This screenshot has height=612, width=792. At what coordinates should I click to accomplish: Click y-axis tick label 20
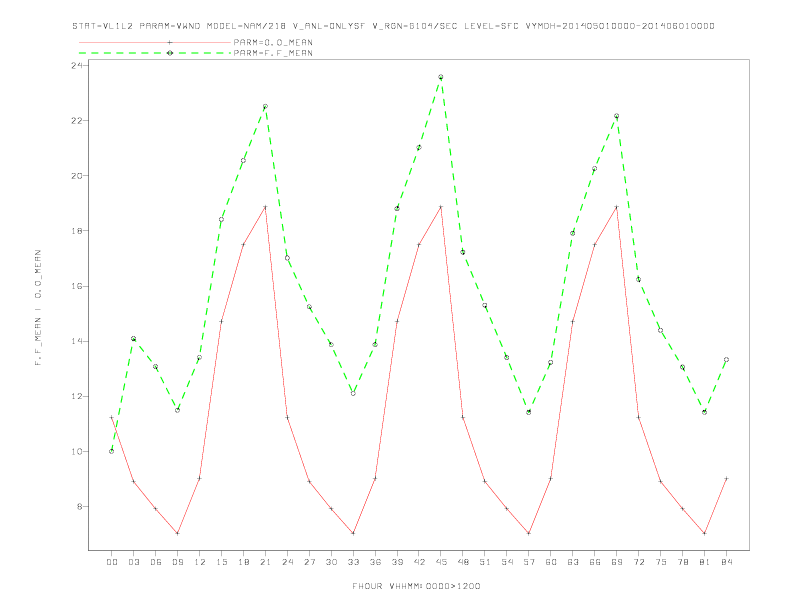(x=77, y=176)
